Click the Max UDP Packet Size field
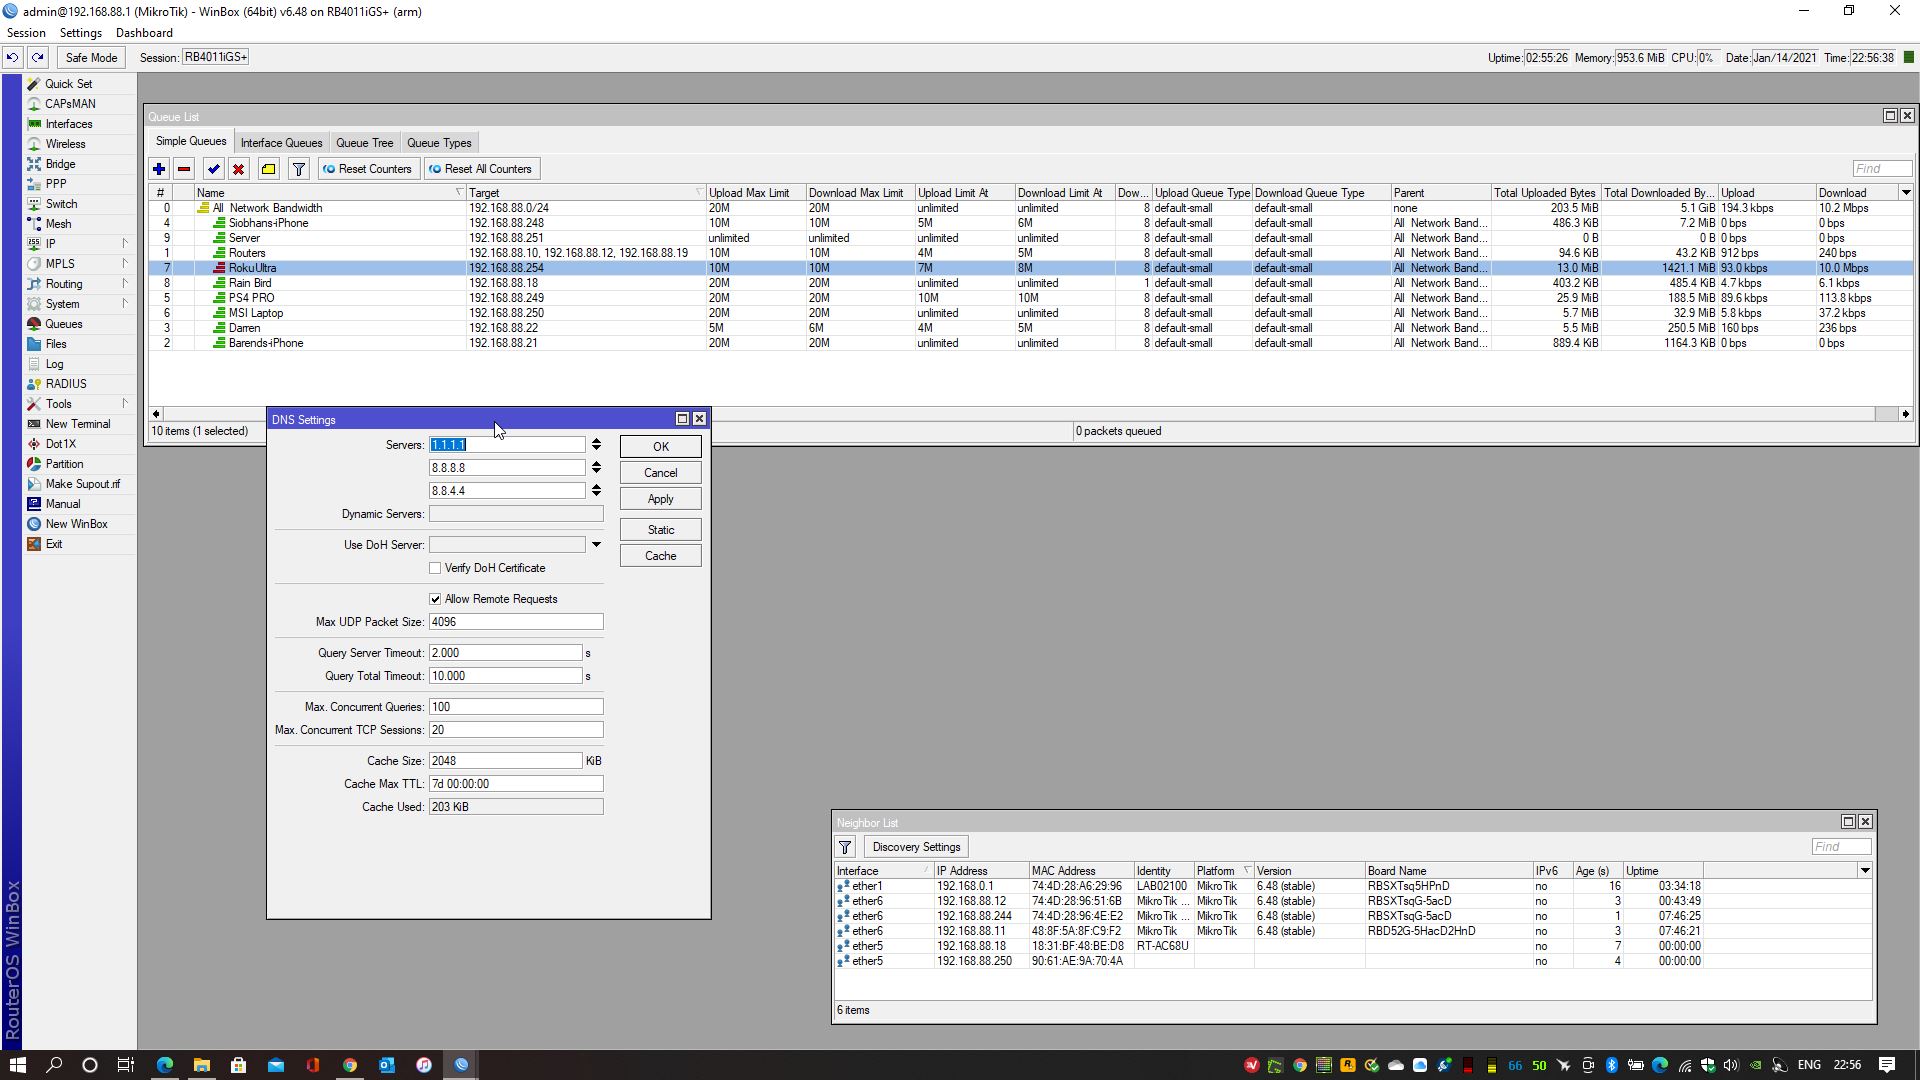 pyautogui.click(x=515, y=622)
